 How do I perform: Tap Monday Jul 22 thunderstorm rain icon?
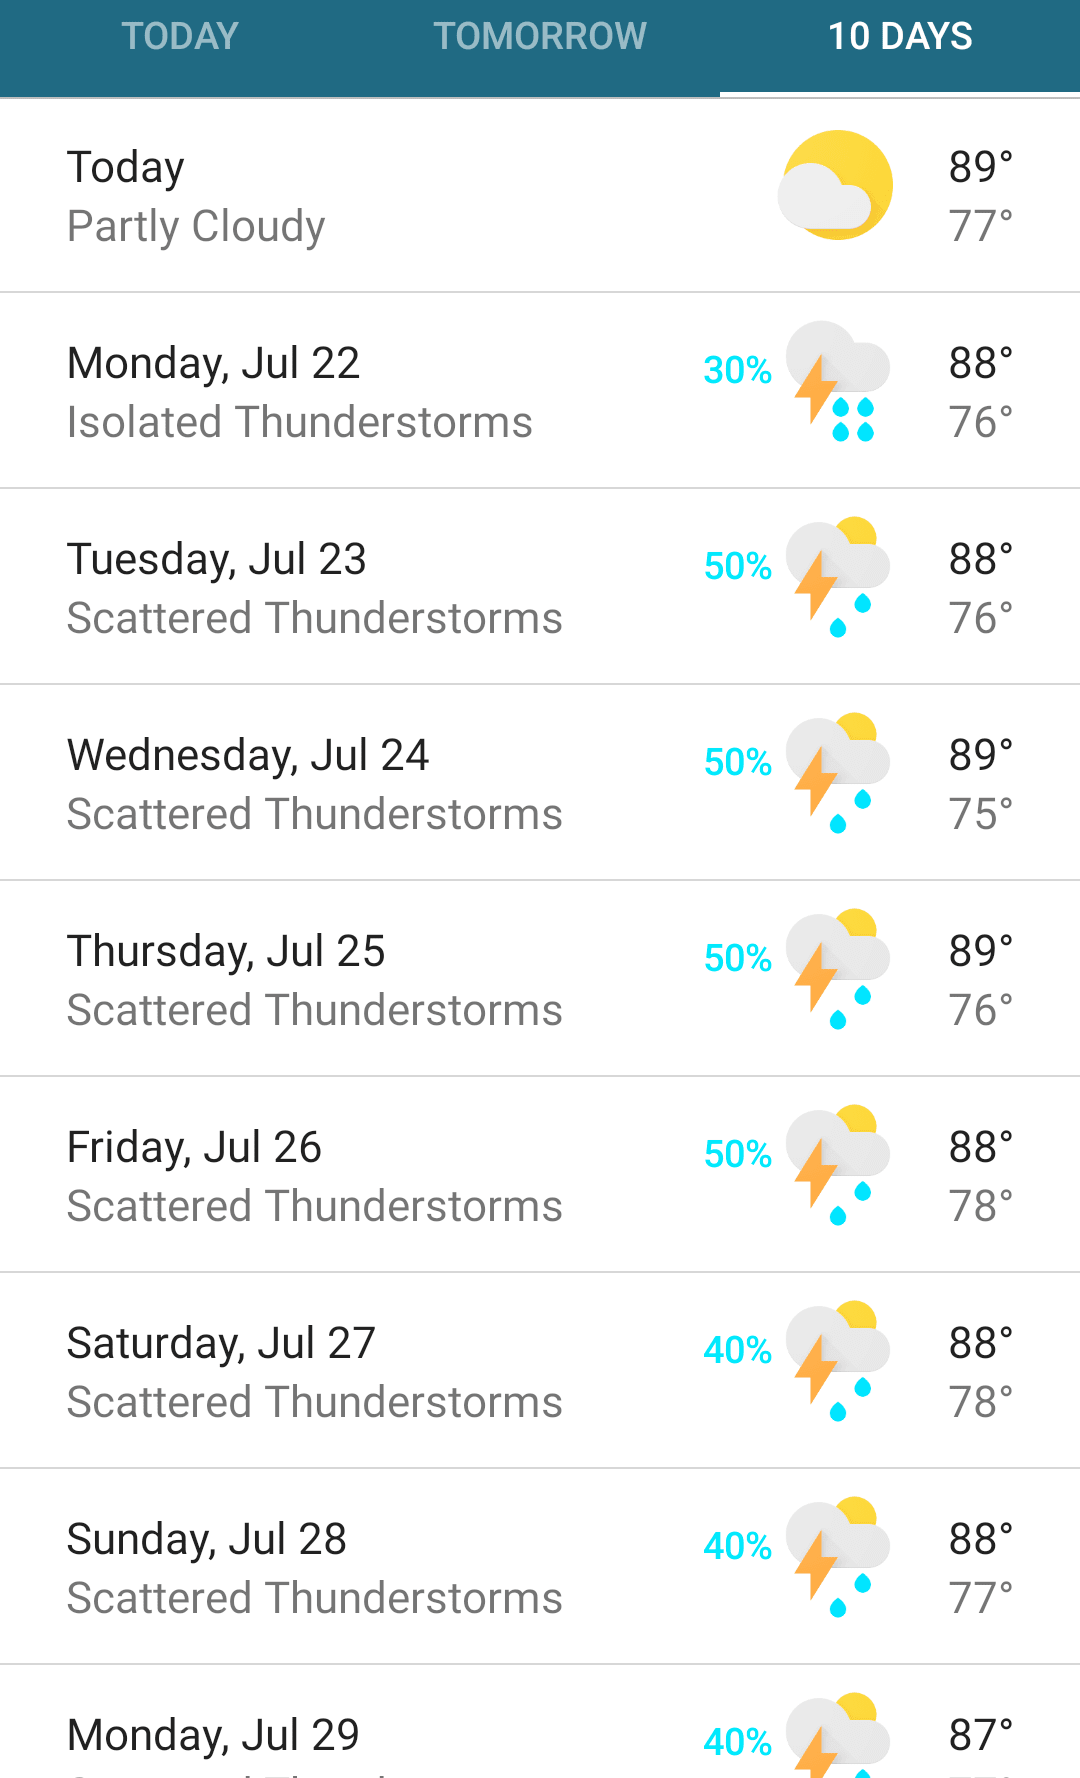tap(837, 382)
